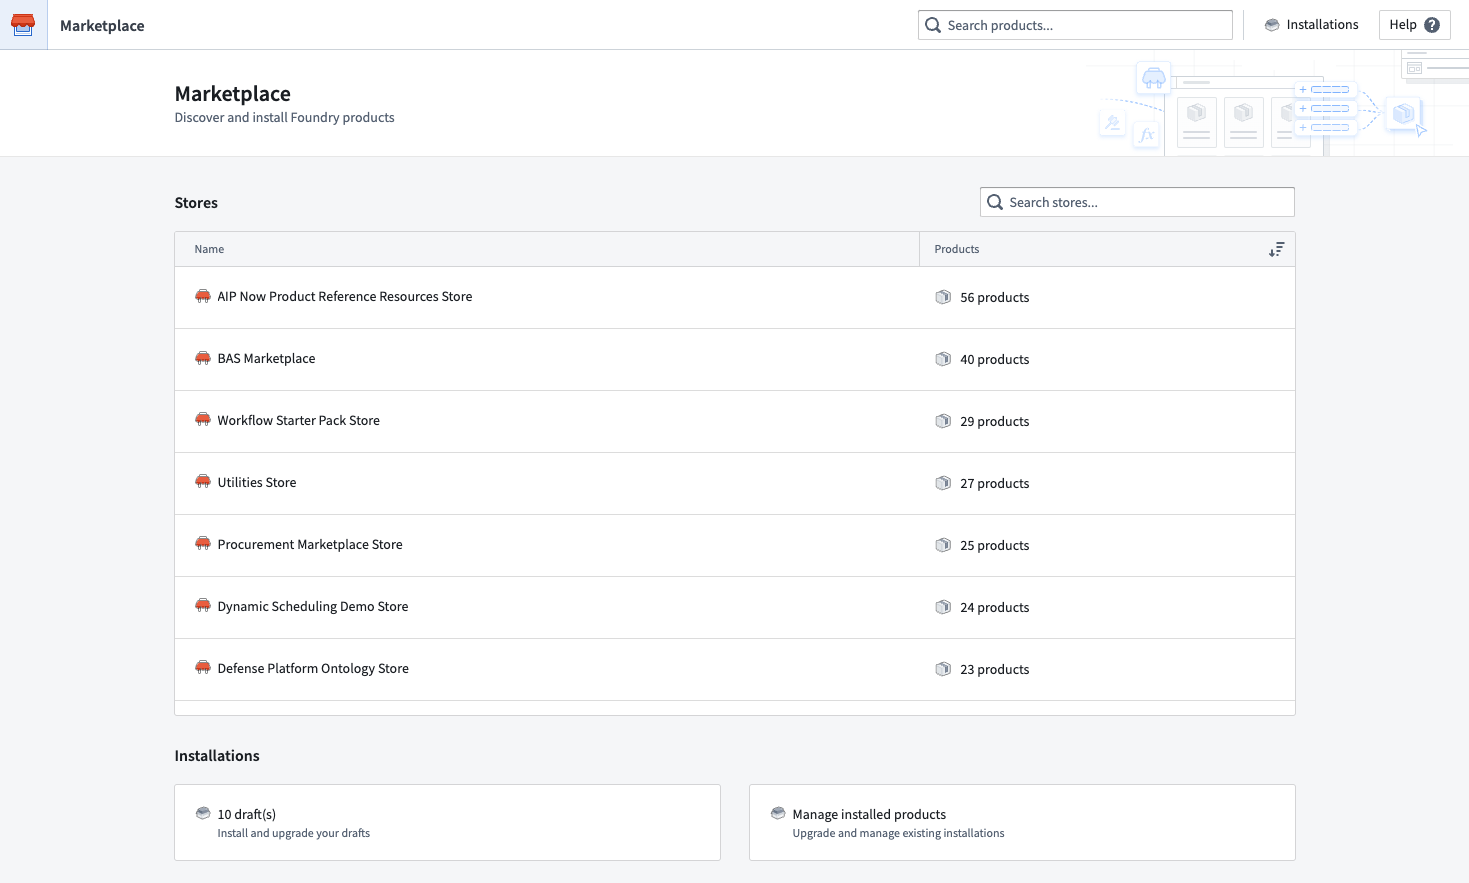Click the box icon on 10 draft(s) card
Viewport: 1469px width, 883px height.
pos(203,813)
